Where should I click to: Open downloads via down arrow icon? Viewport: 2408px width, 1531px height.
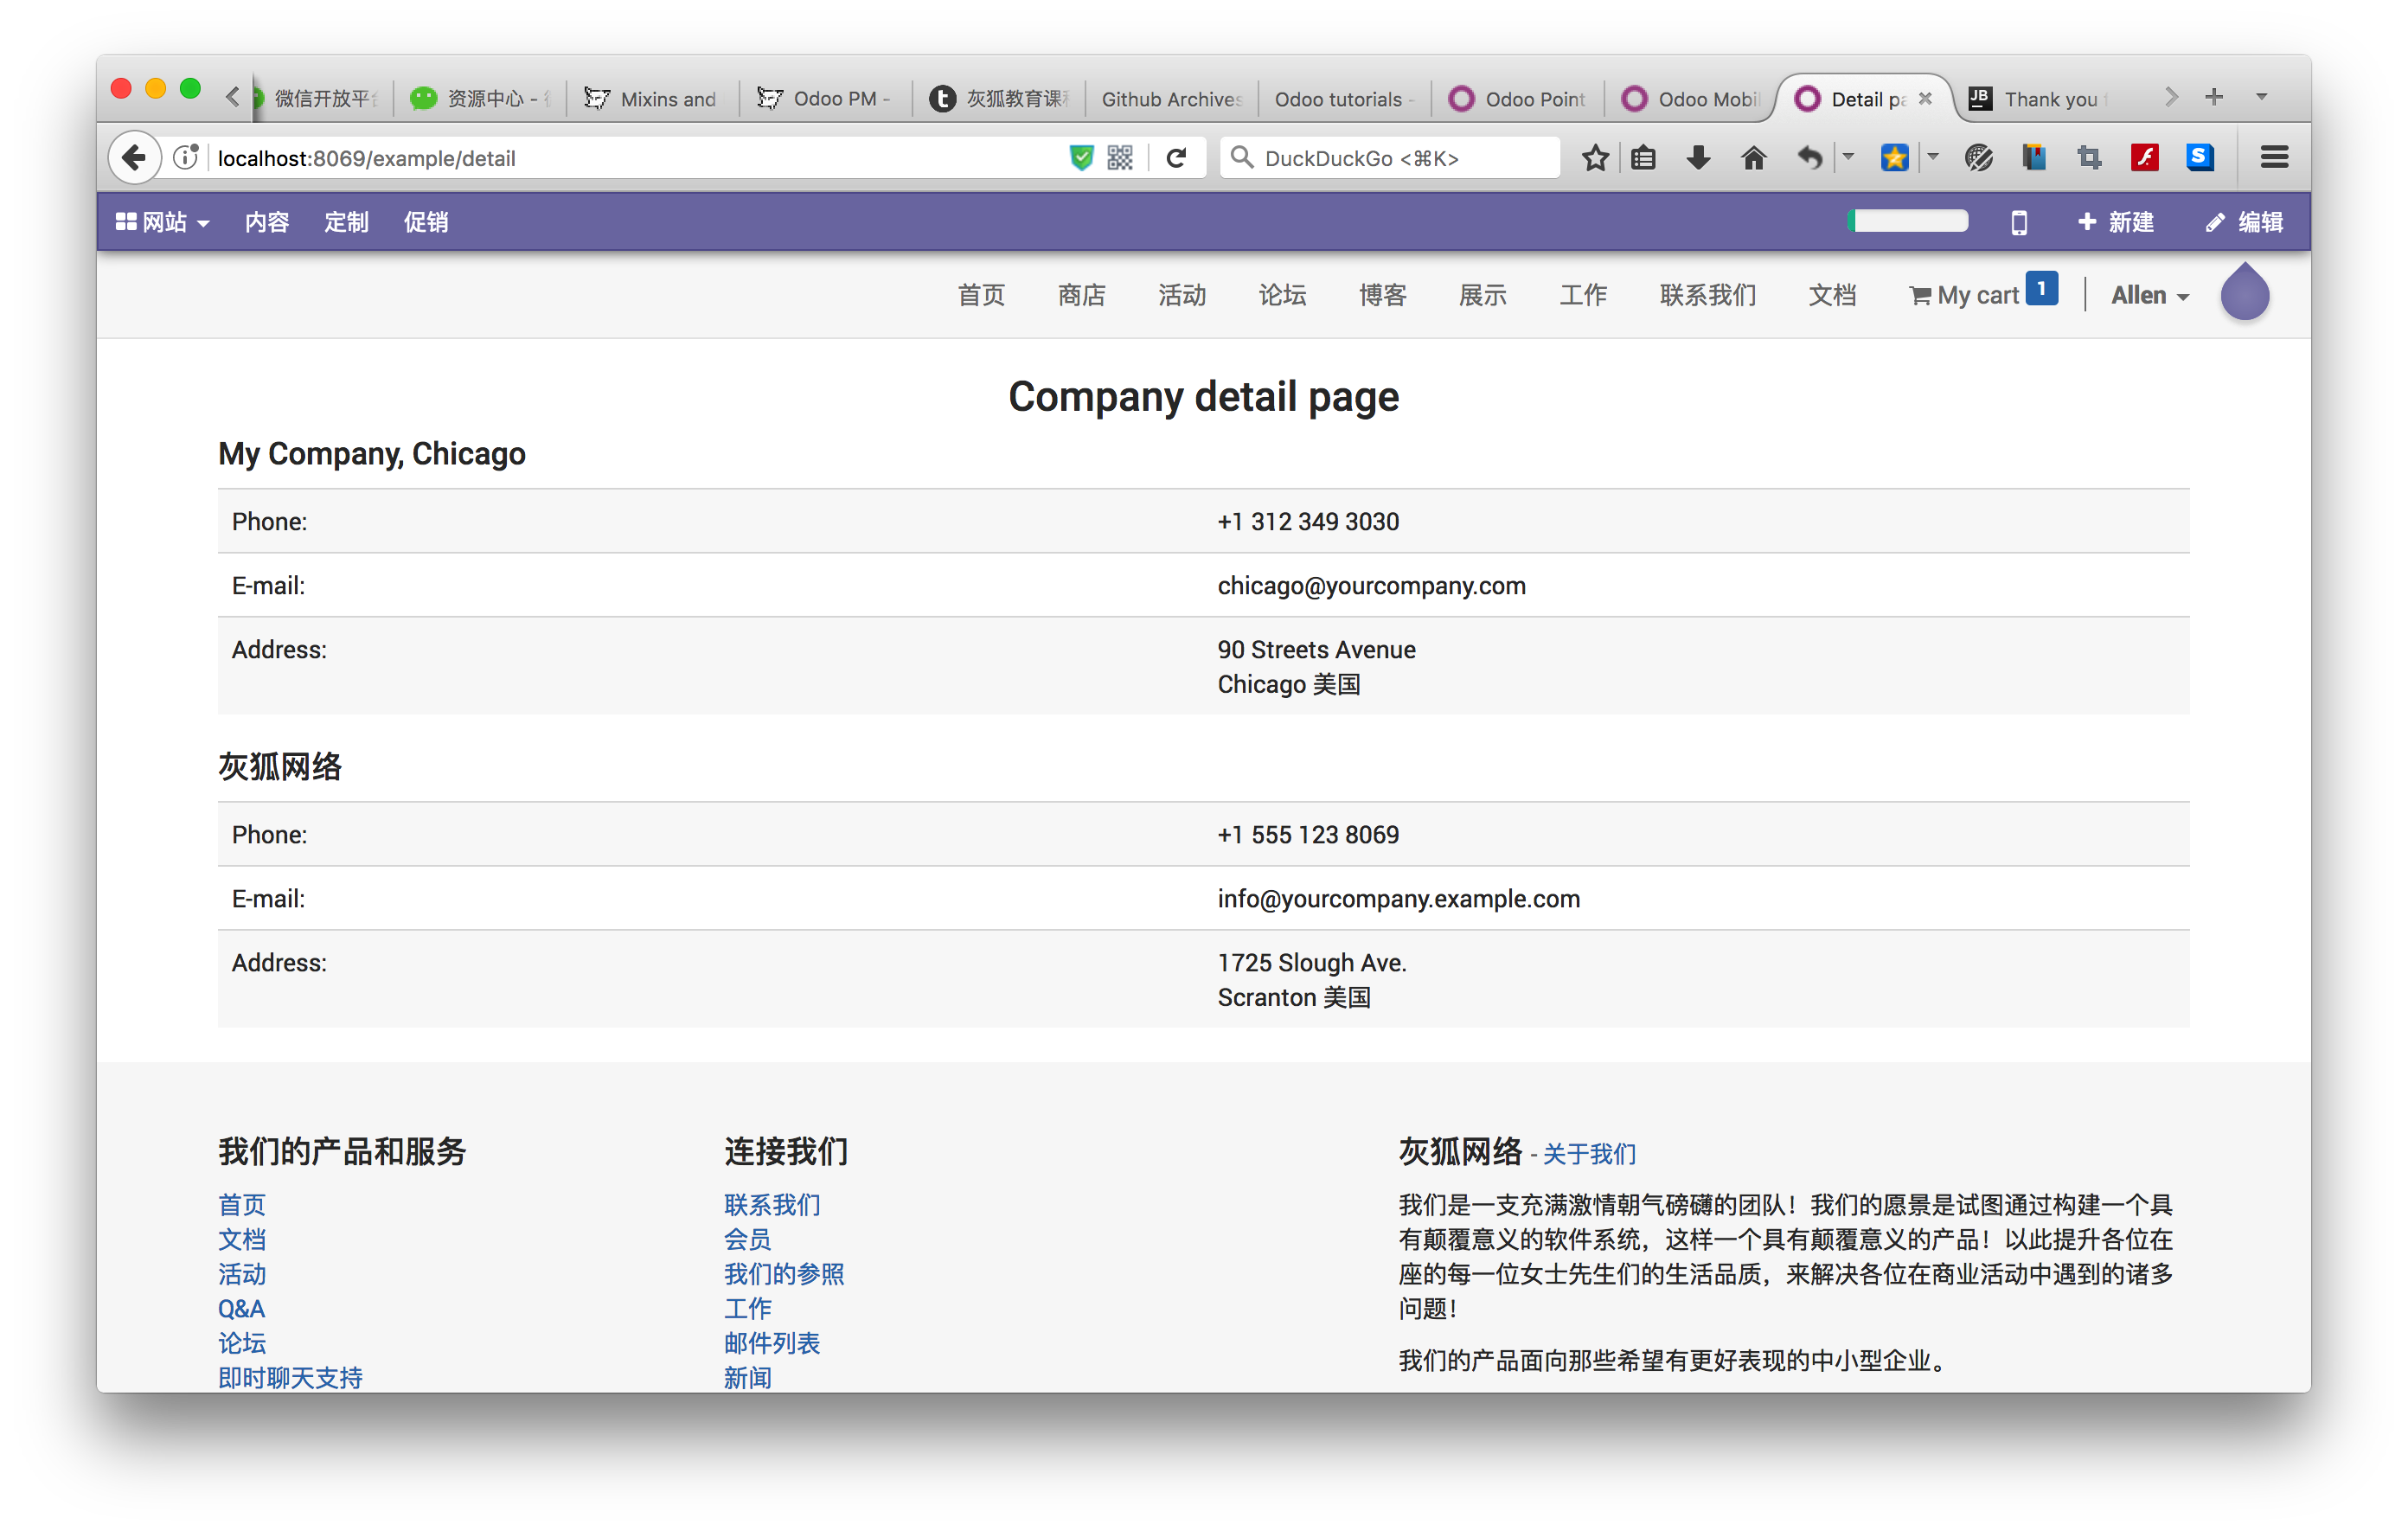point(1698,158)
